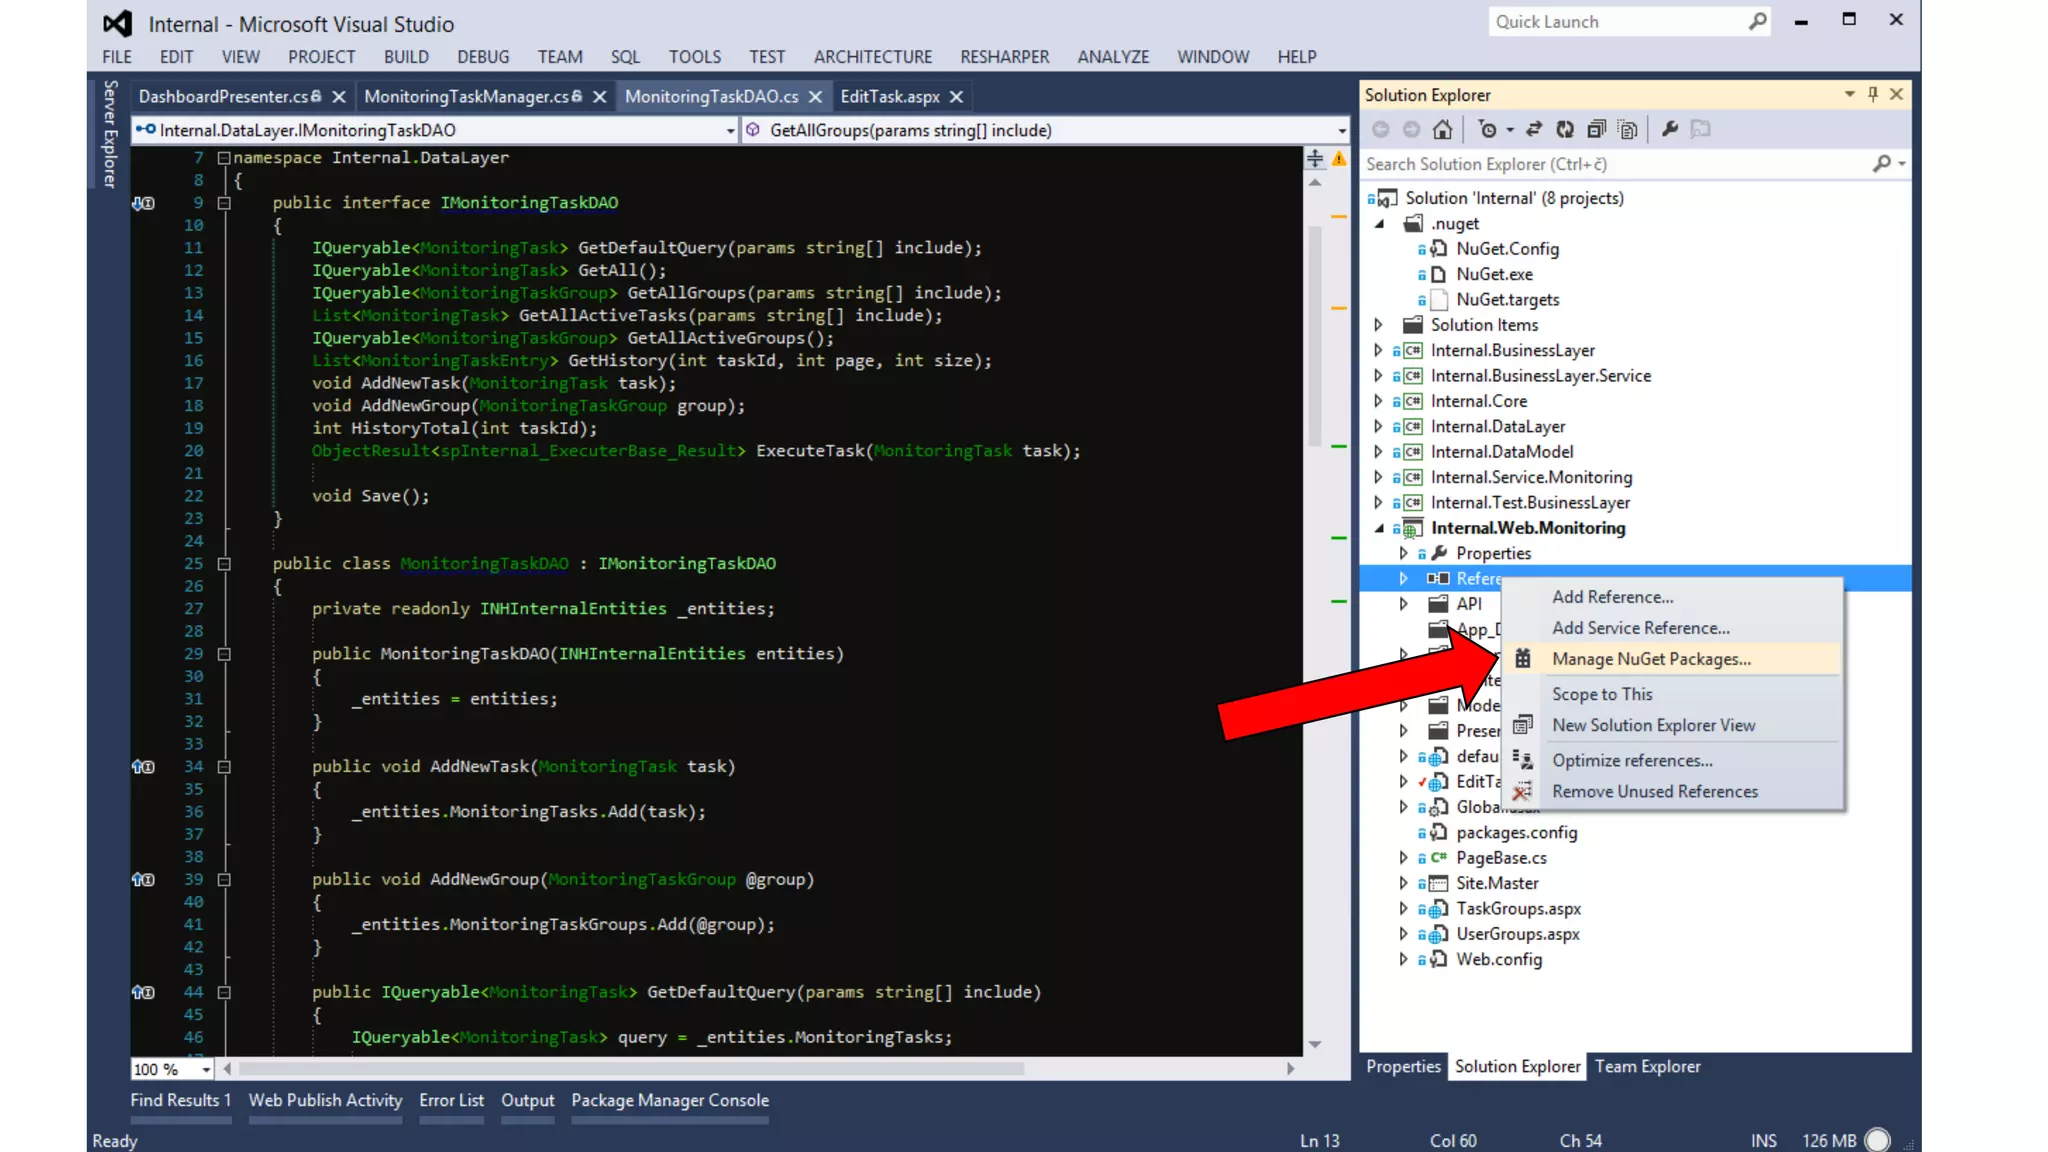Collapse the Internal.Web.Monitoring project node
This screenshot has width=2048, height=1152.
coord(1379,528)
